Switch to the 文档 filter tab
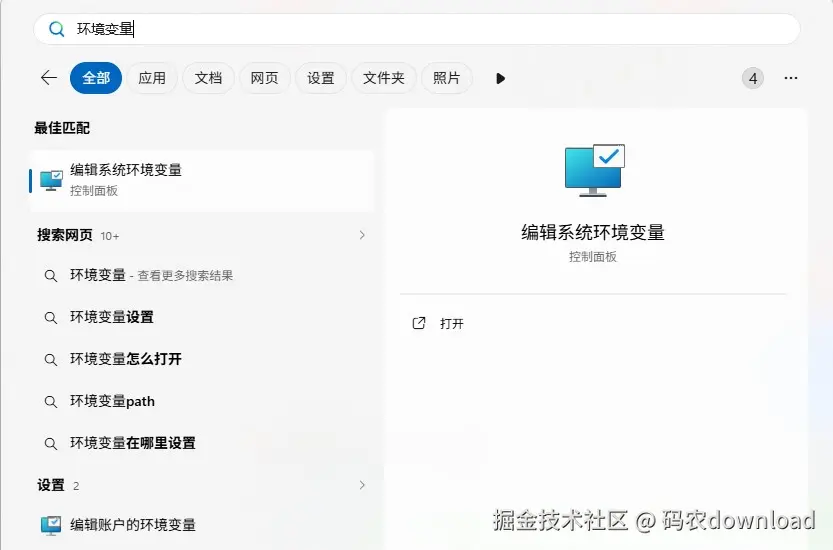The width and height of the screenshot is (833, 550). coord(208,78)
